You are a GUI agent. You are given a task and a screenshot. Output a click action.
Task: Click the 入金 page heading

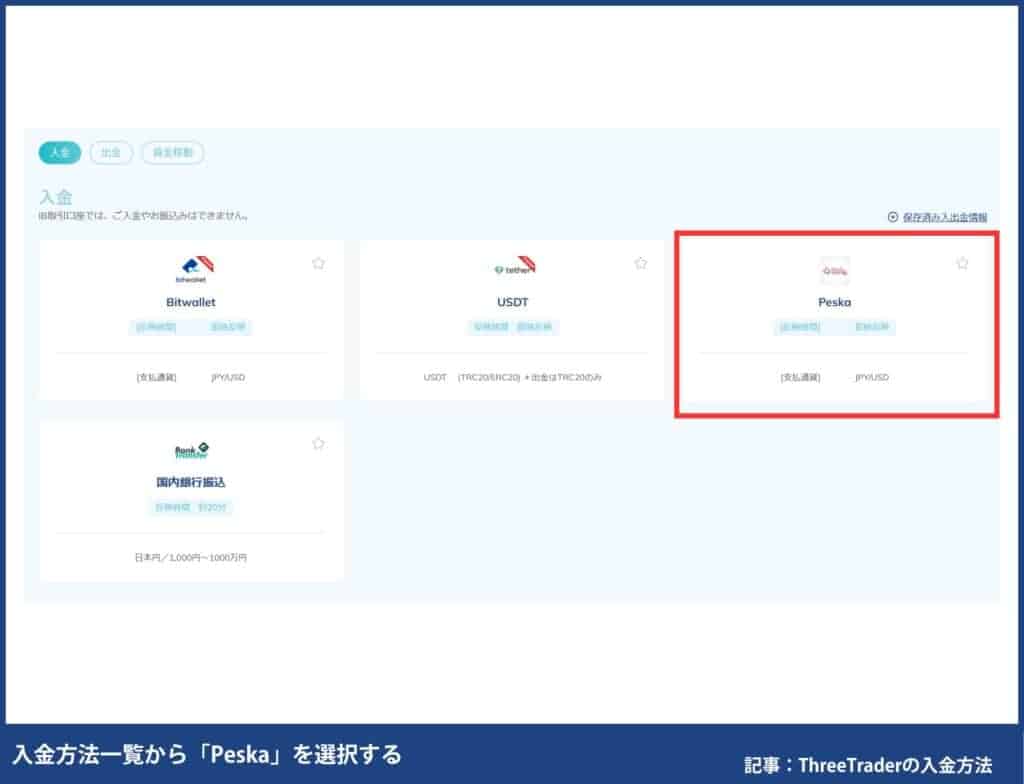coord(56,197)
